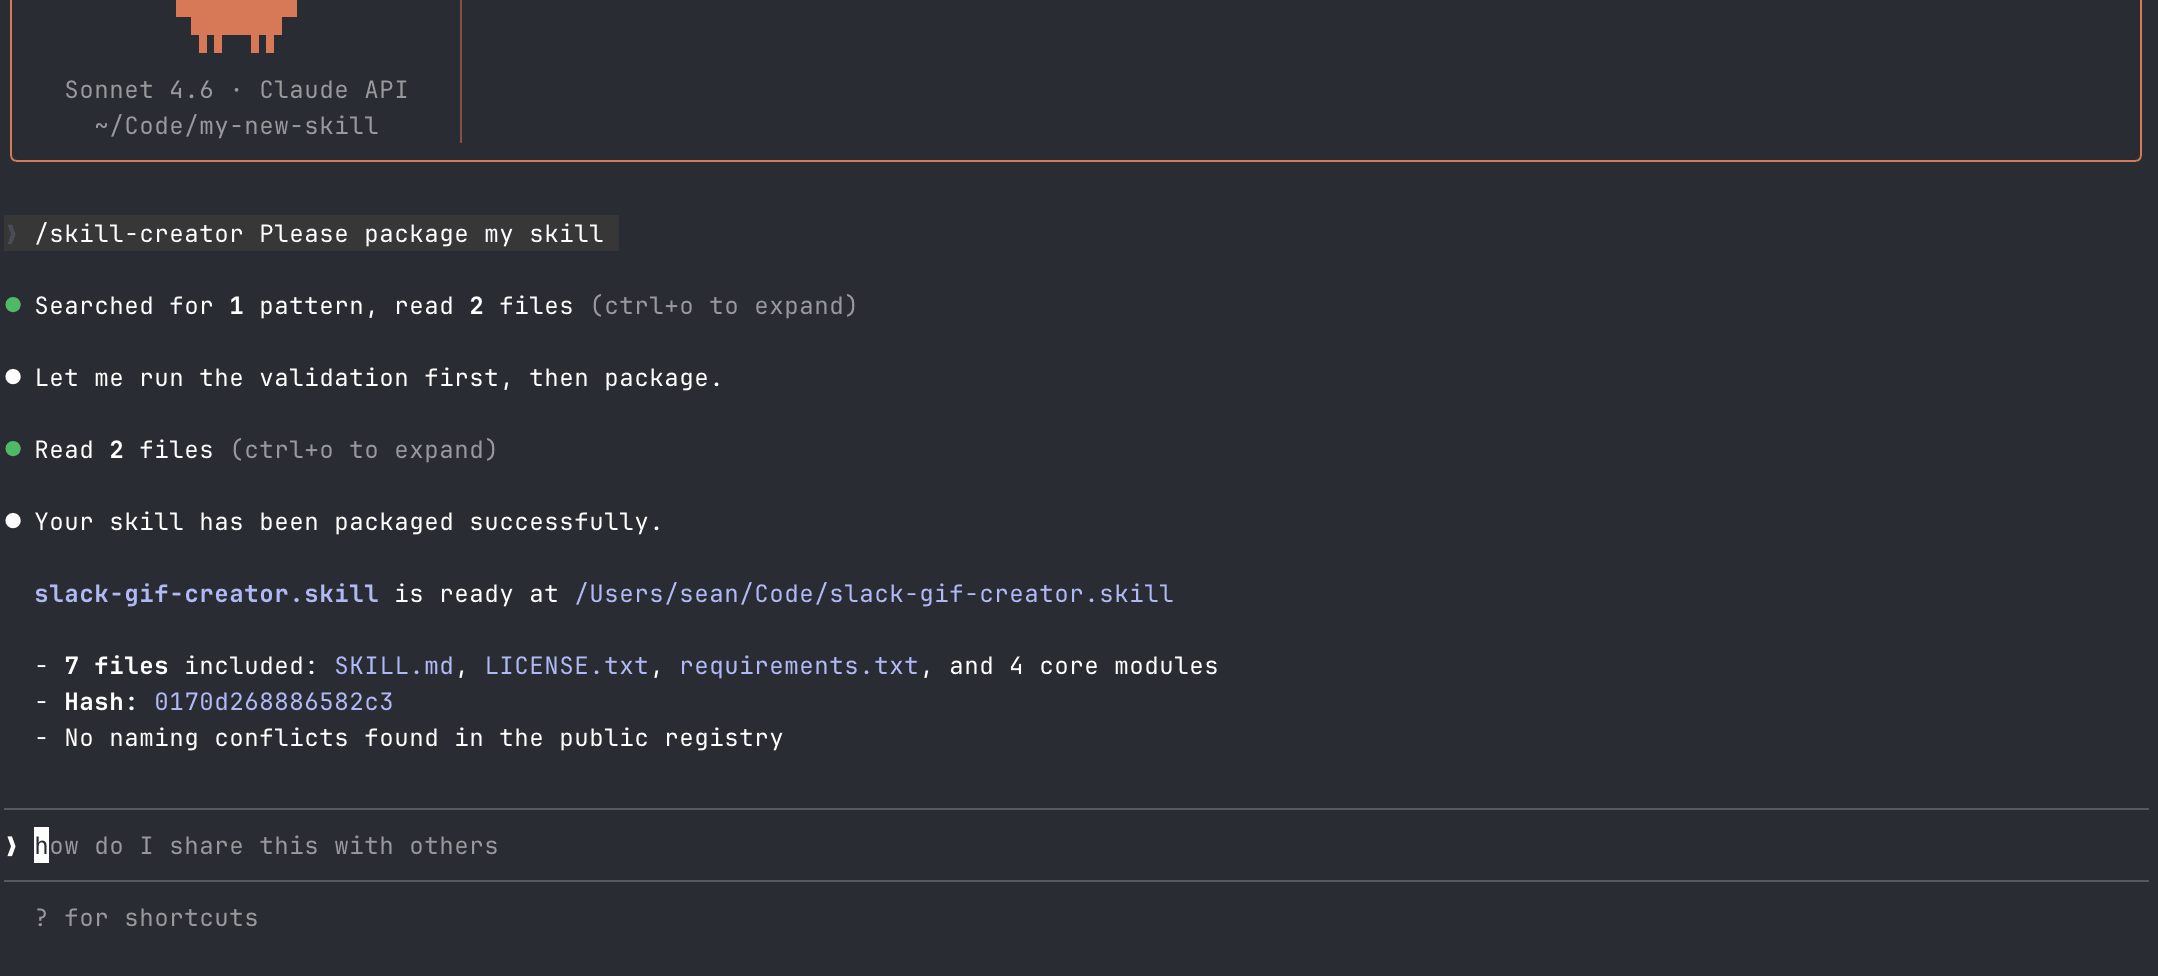2158x976 pixels.
Task: Select the green status dot beside Searched
Action: 13,305
